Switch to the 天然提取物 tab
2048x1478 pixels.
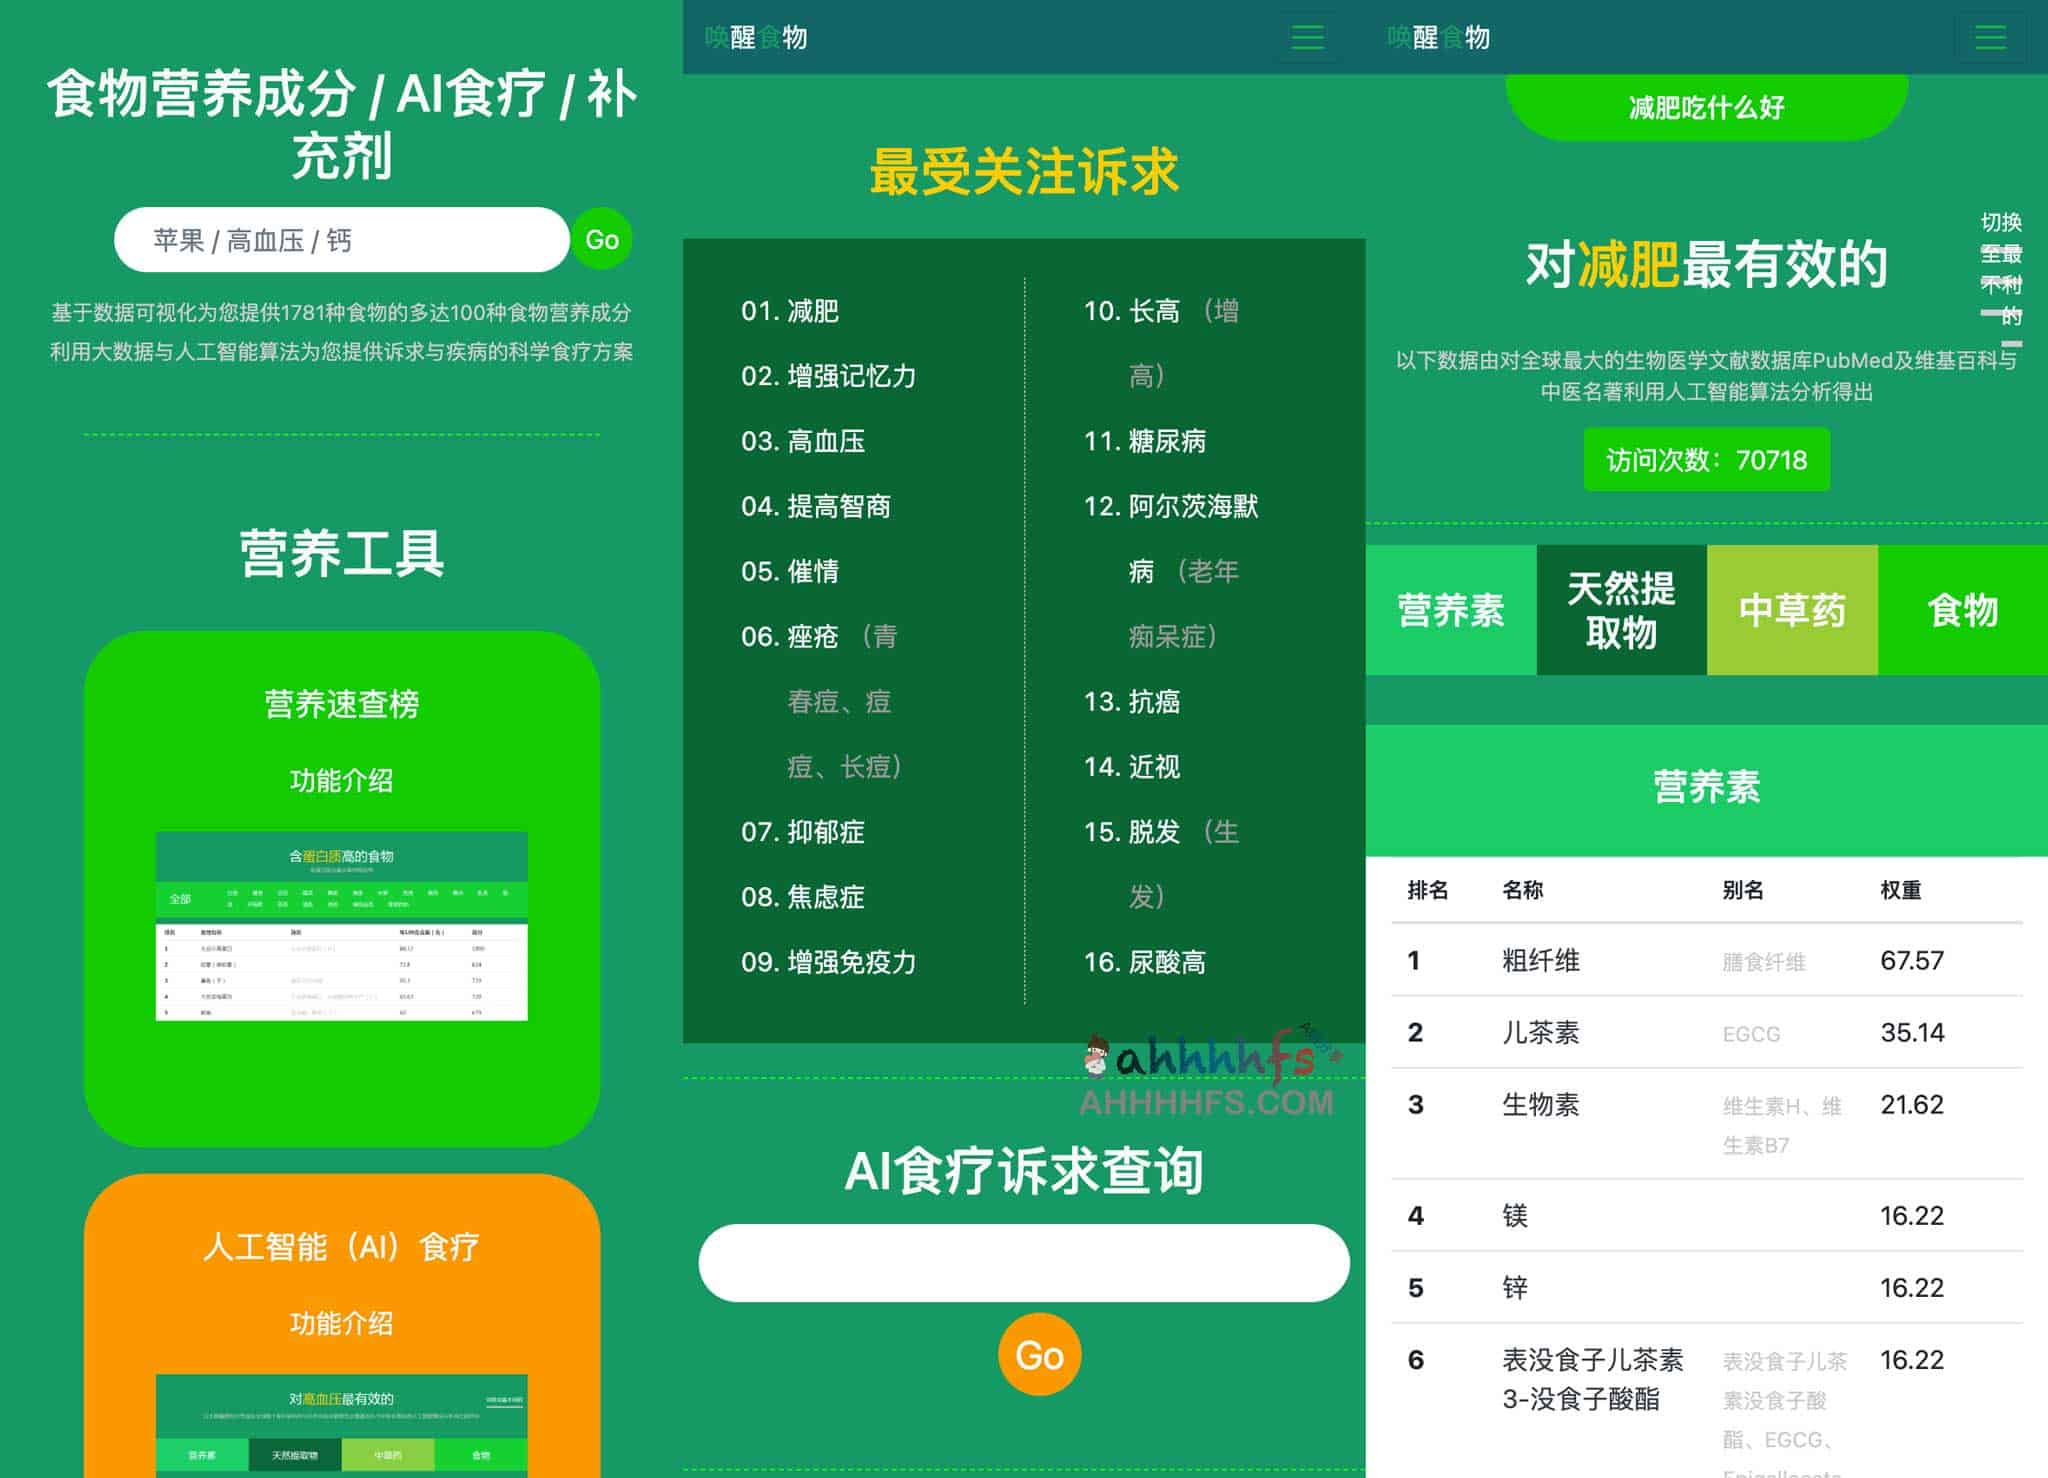click(x=1622, y=610)
